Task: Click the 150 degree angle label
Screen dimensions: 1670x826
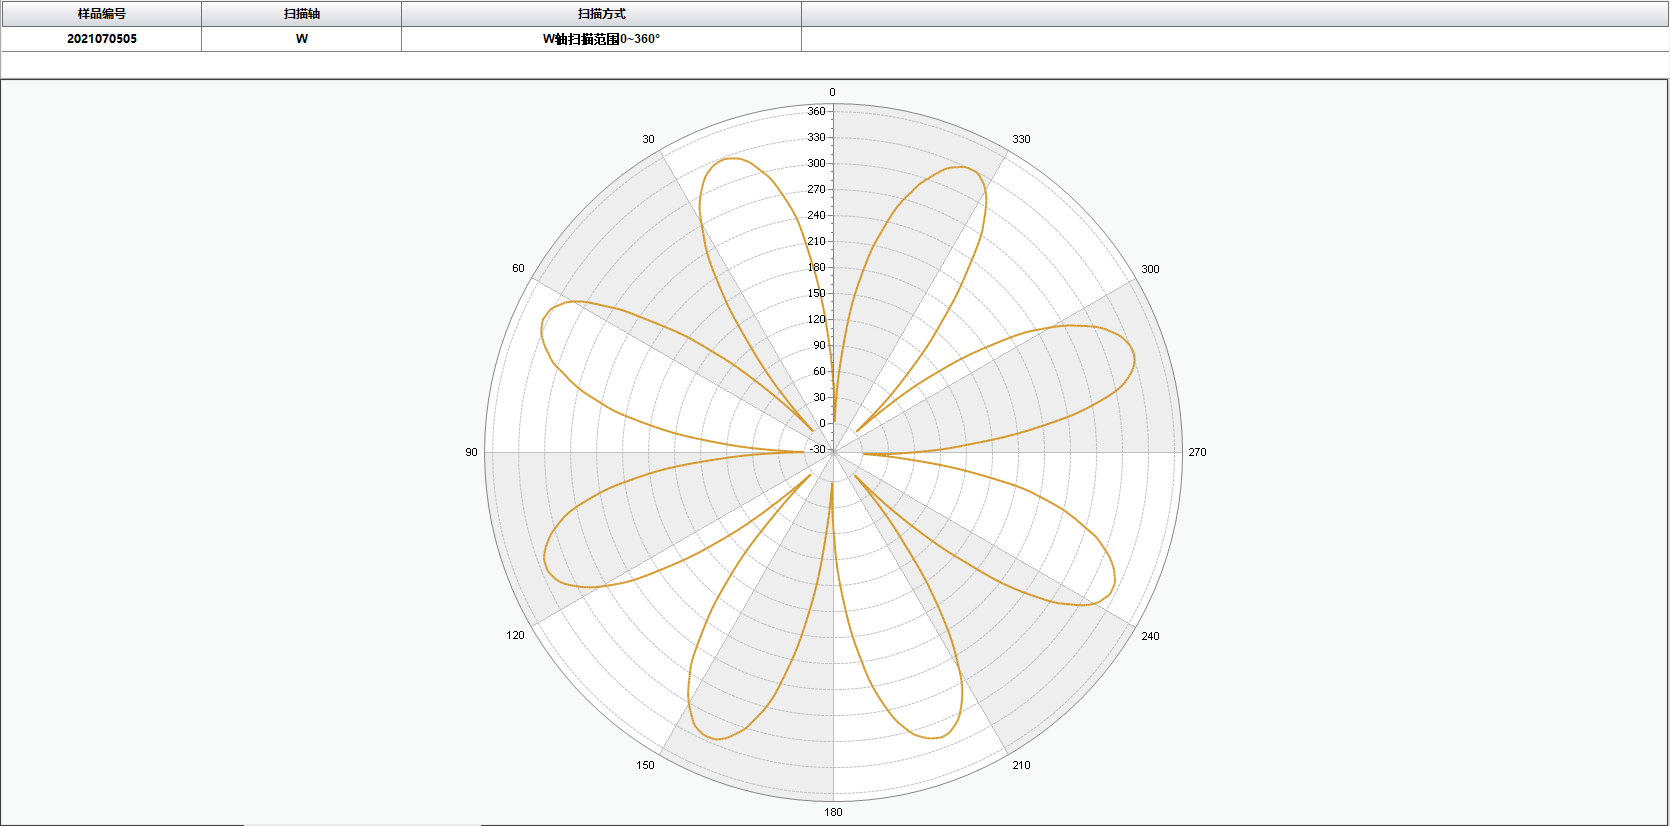Action: tap(645, 765)
